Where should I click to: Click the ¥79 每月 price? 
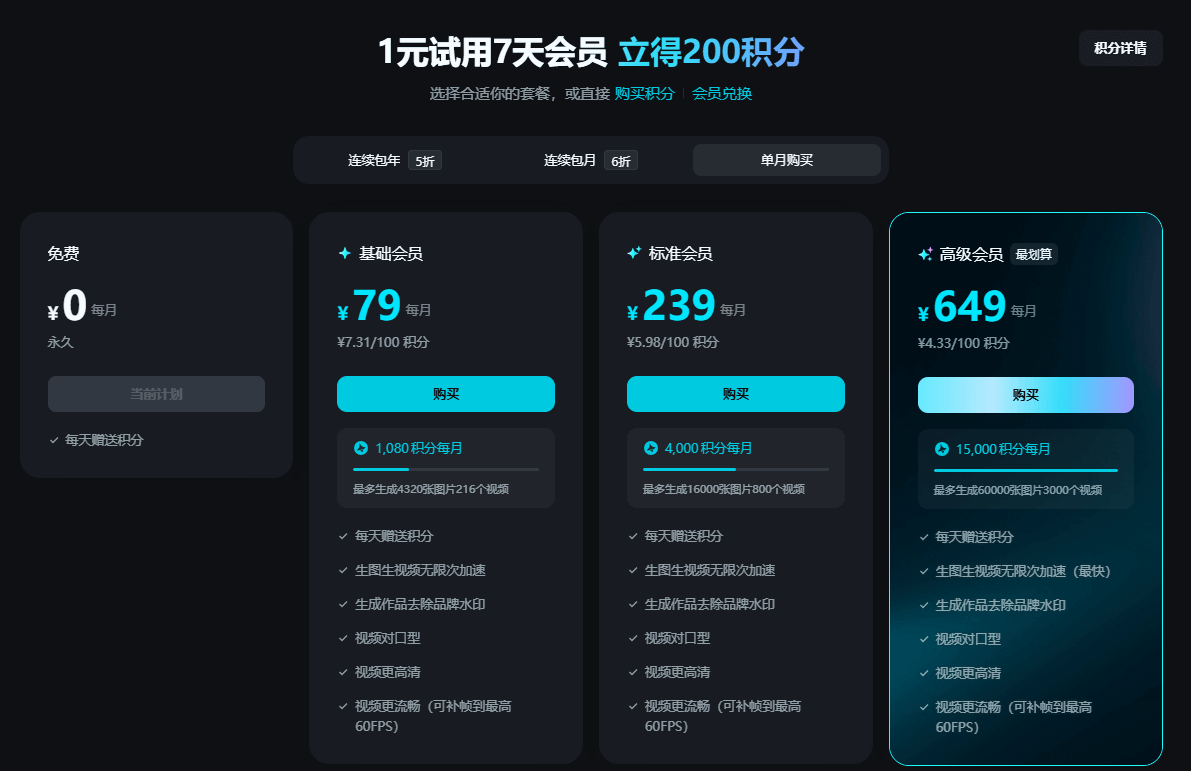pyautogui.click(x=384, y=305)
